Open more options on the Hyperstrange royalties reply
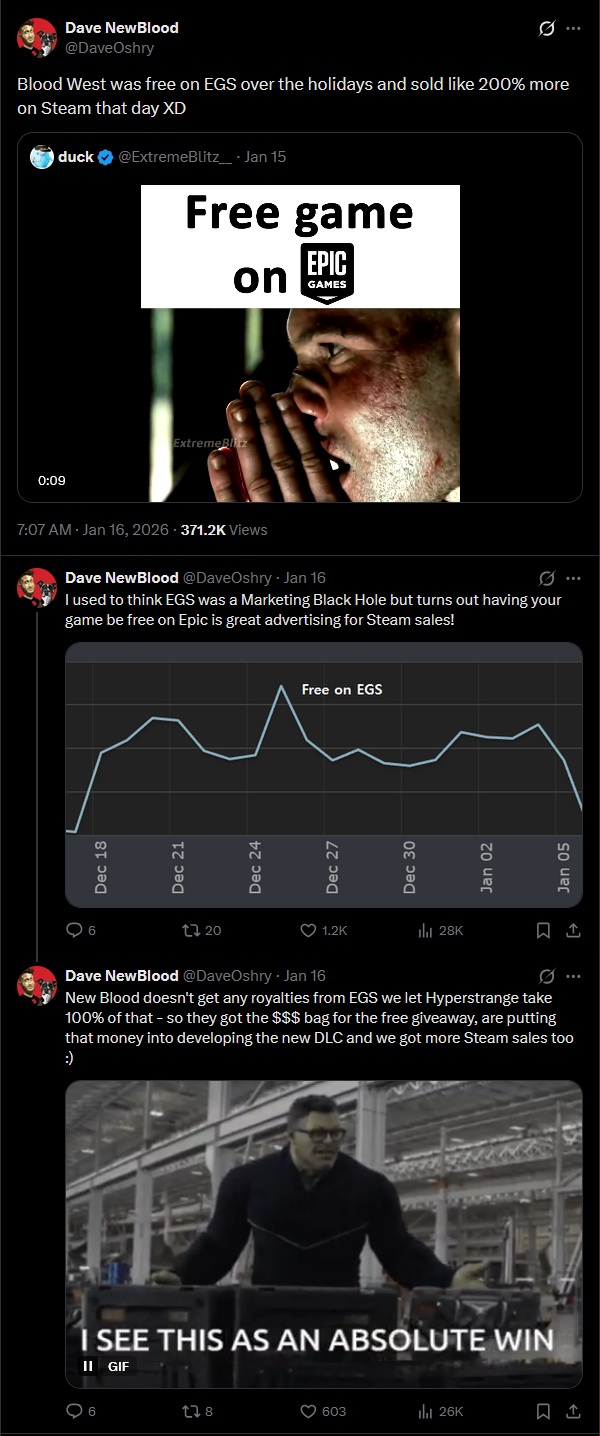The image size is (600, 1436). tap(573, 976)
